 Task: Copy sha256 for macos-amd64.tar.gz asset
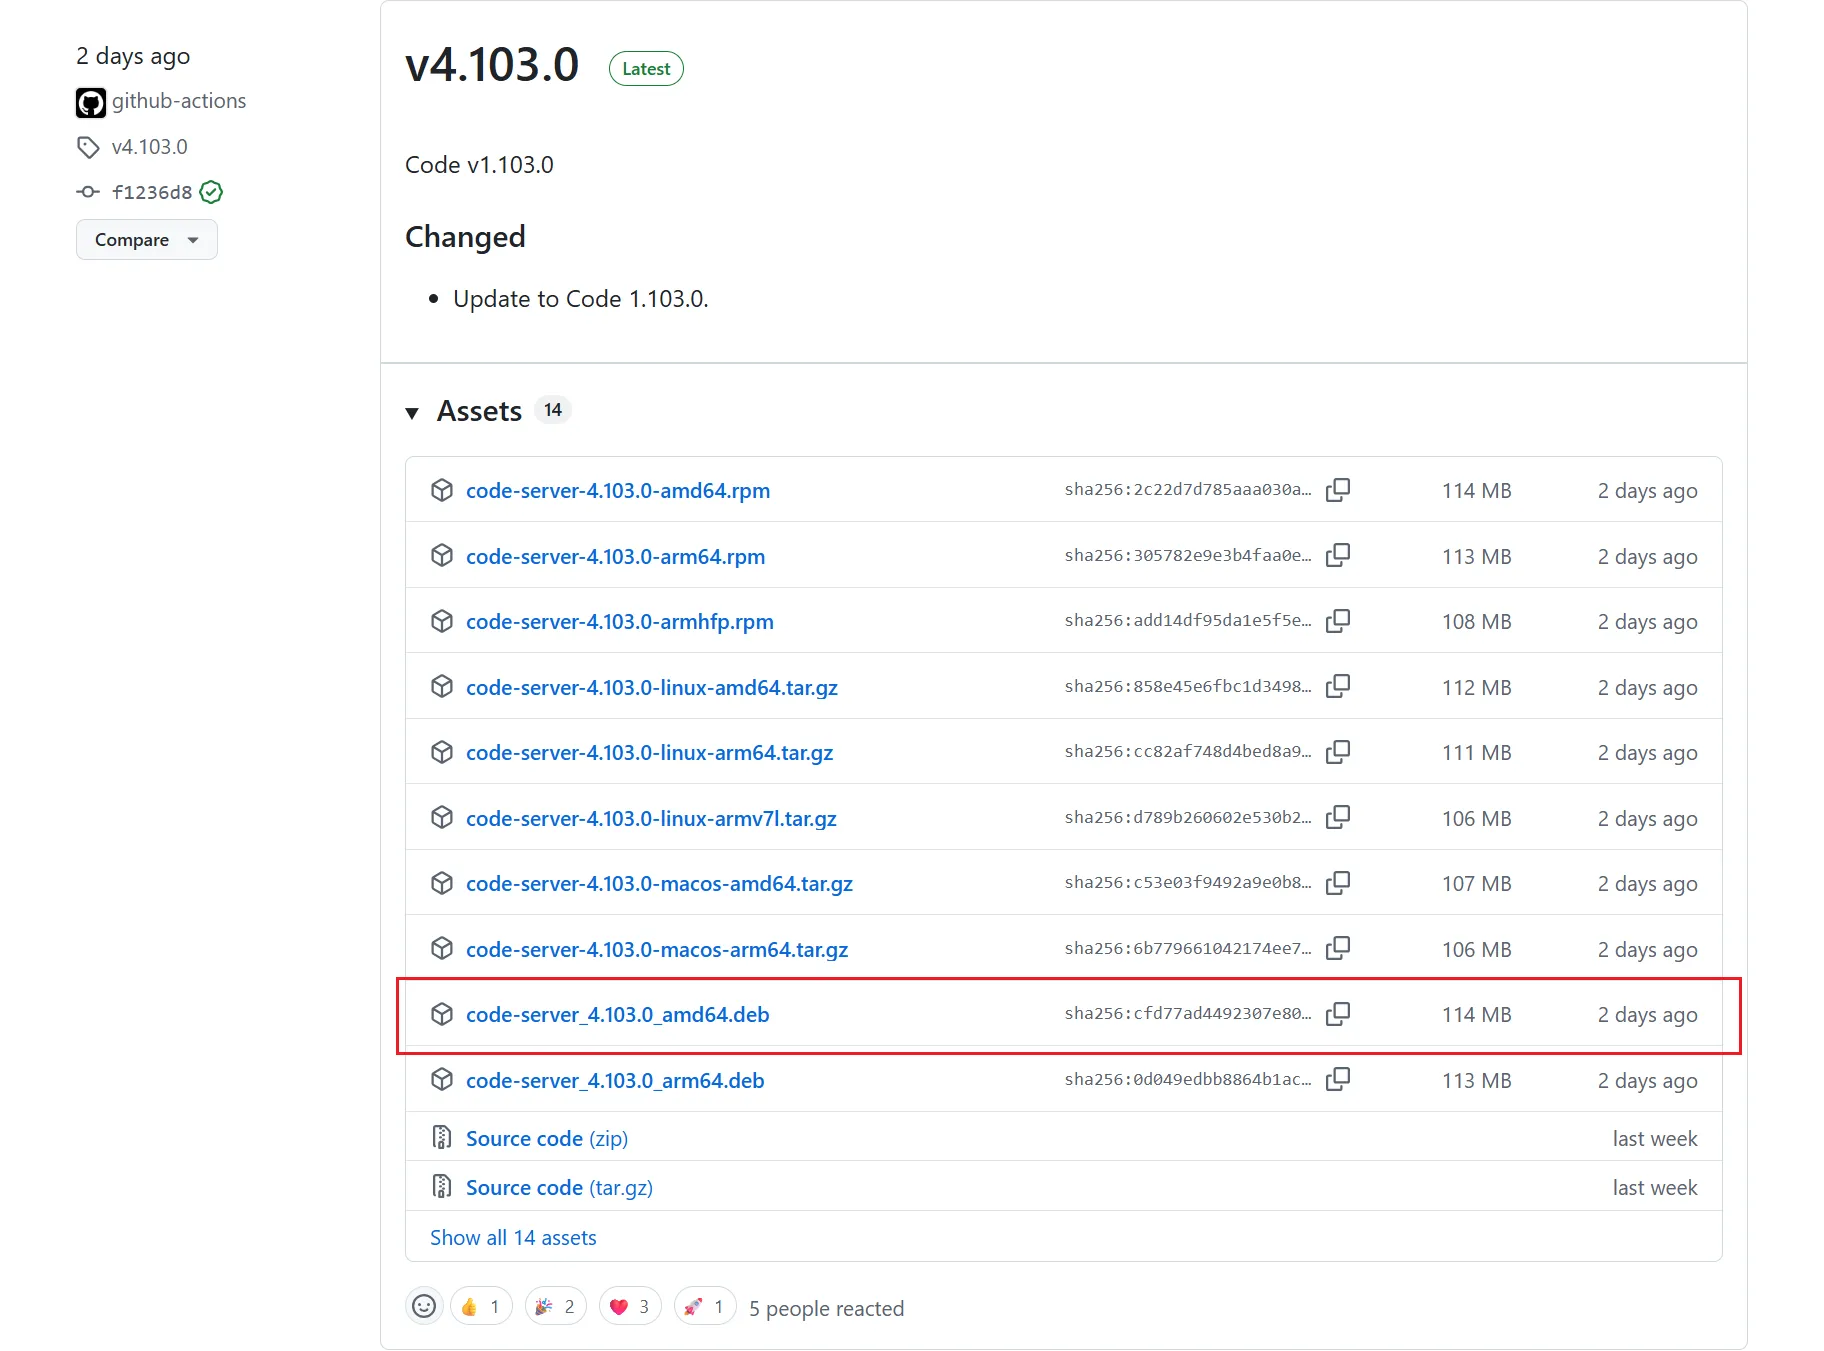(1338, 883)
